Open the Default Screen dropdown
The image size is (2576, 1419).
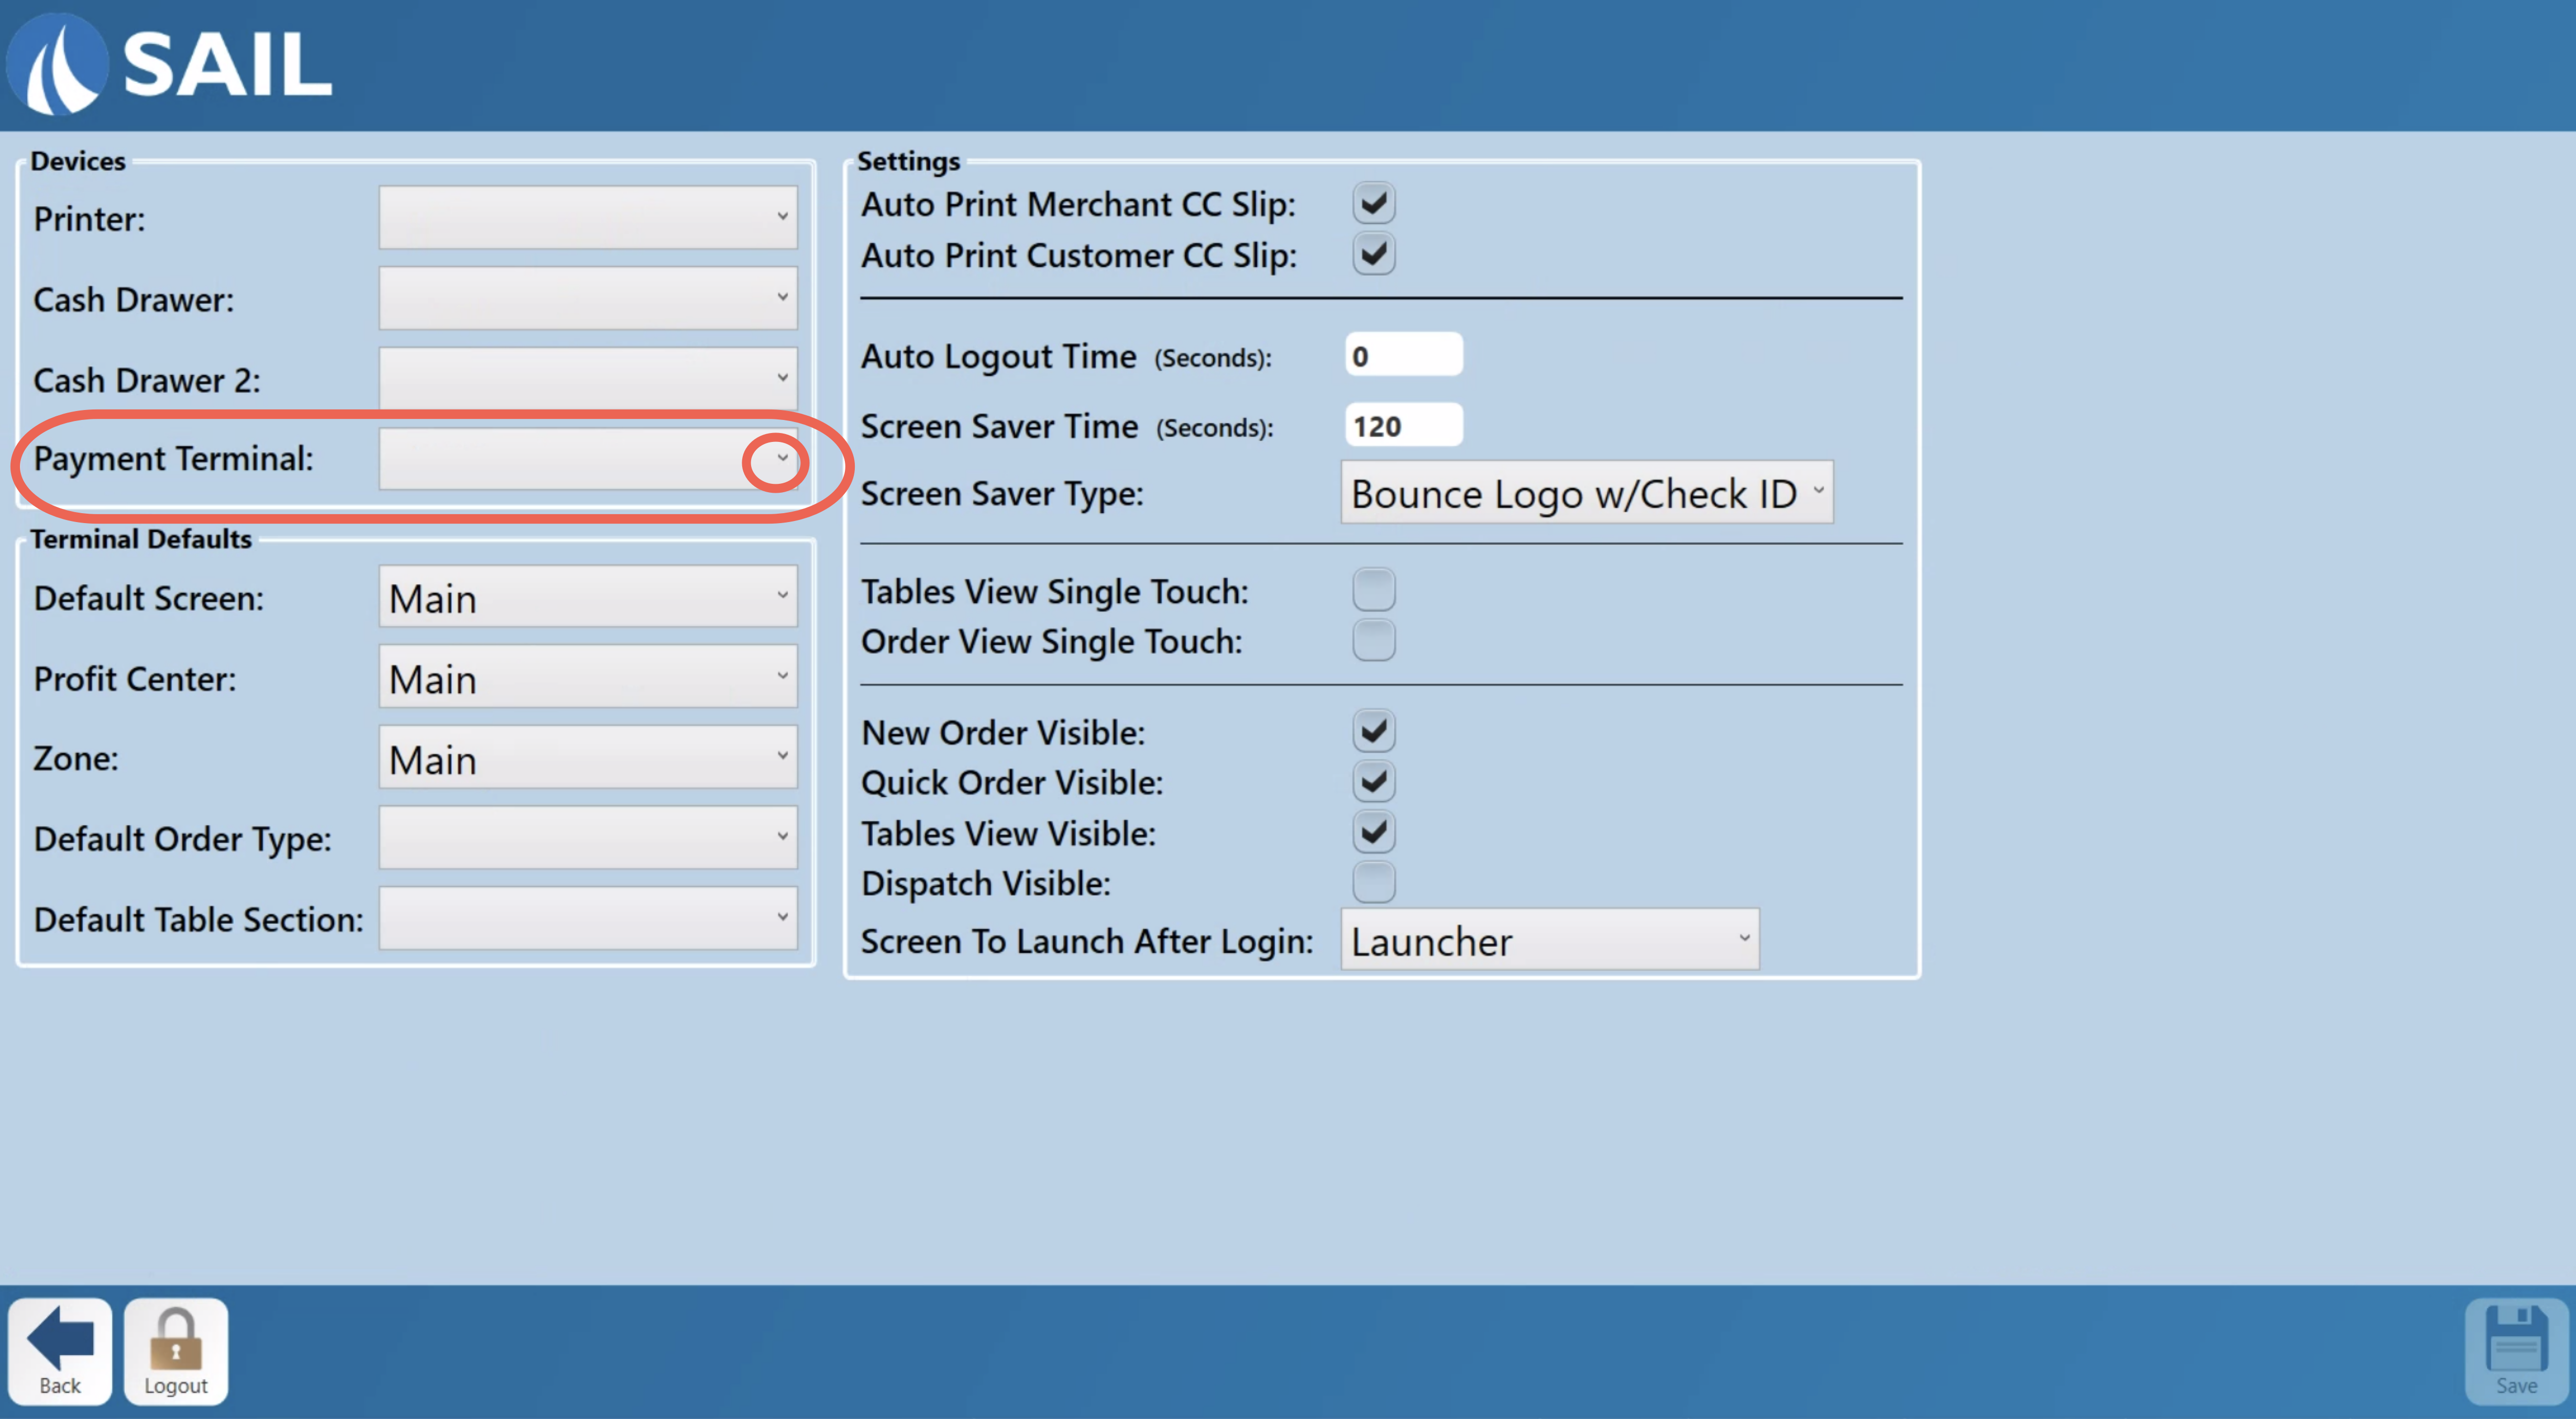coord(588,597)
